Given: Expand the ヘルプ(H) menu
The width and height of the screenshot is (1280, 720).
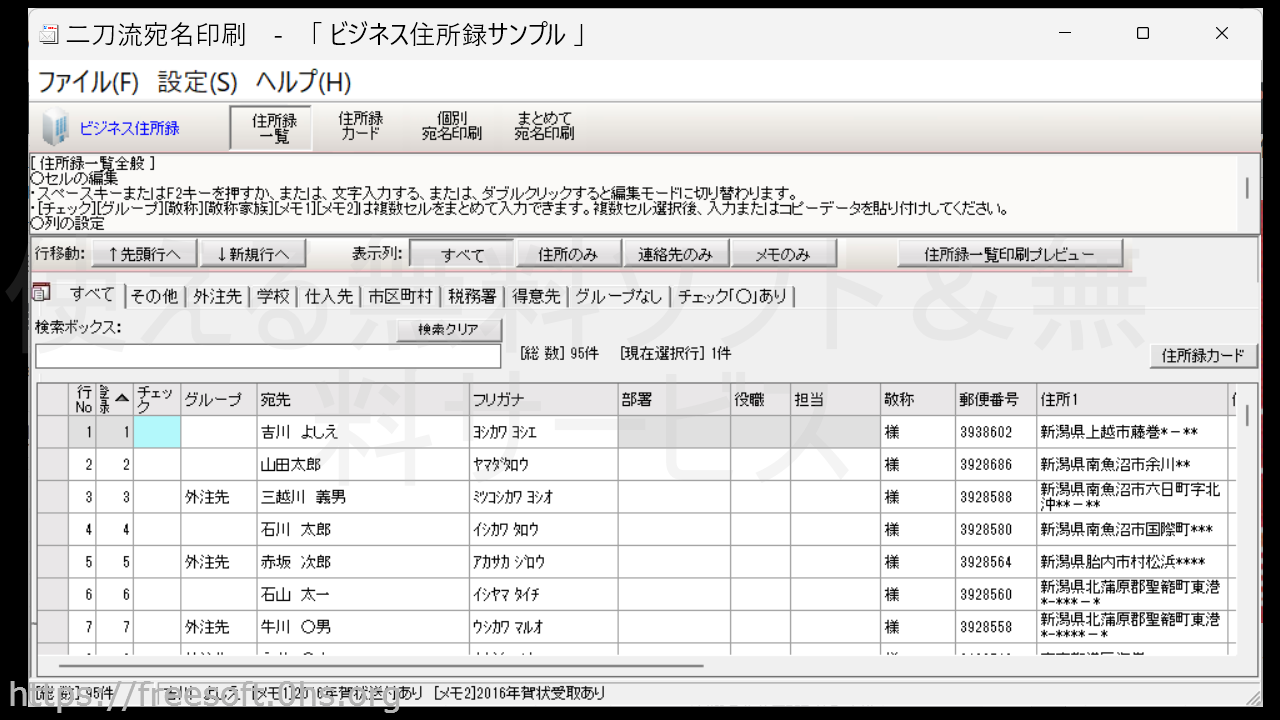Looking at the screenshot, I should coord(303,82).
